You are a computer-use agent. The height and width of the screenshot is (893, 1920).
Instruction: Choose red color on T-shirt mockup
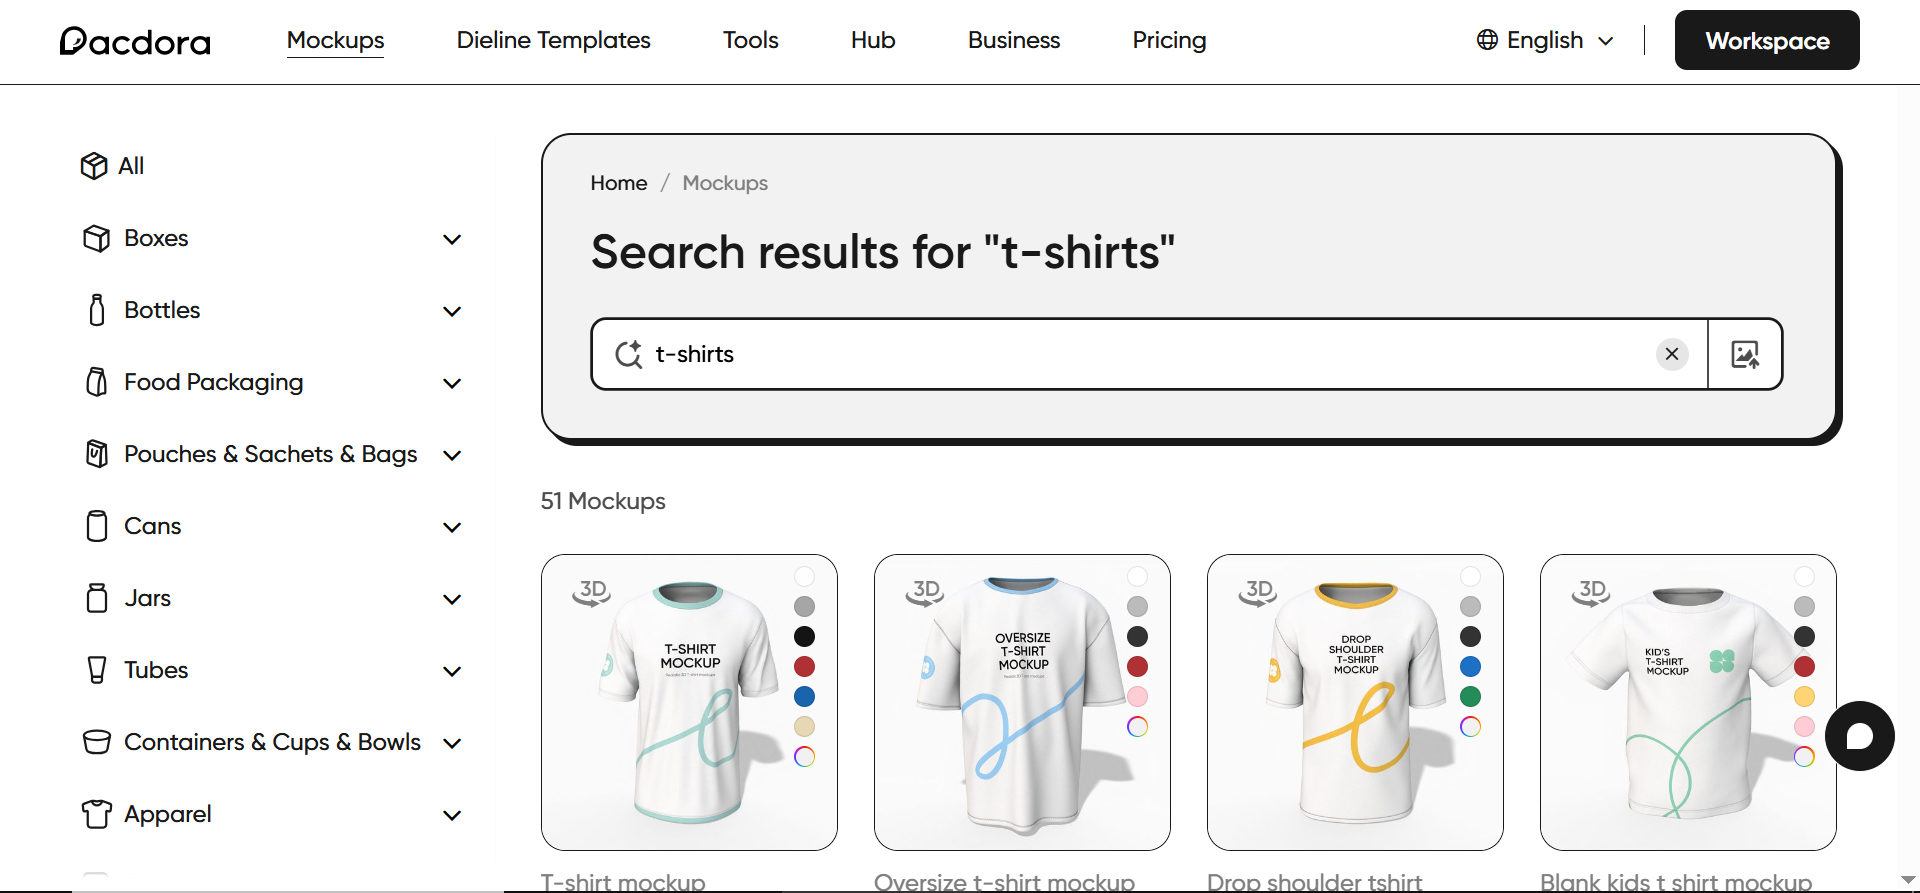click(804, 667)
